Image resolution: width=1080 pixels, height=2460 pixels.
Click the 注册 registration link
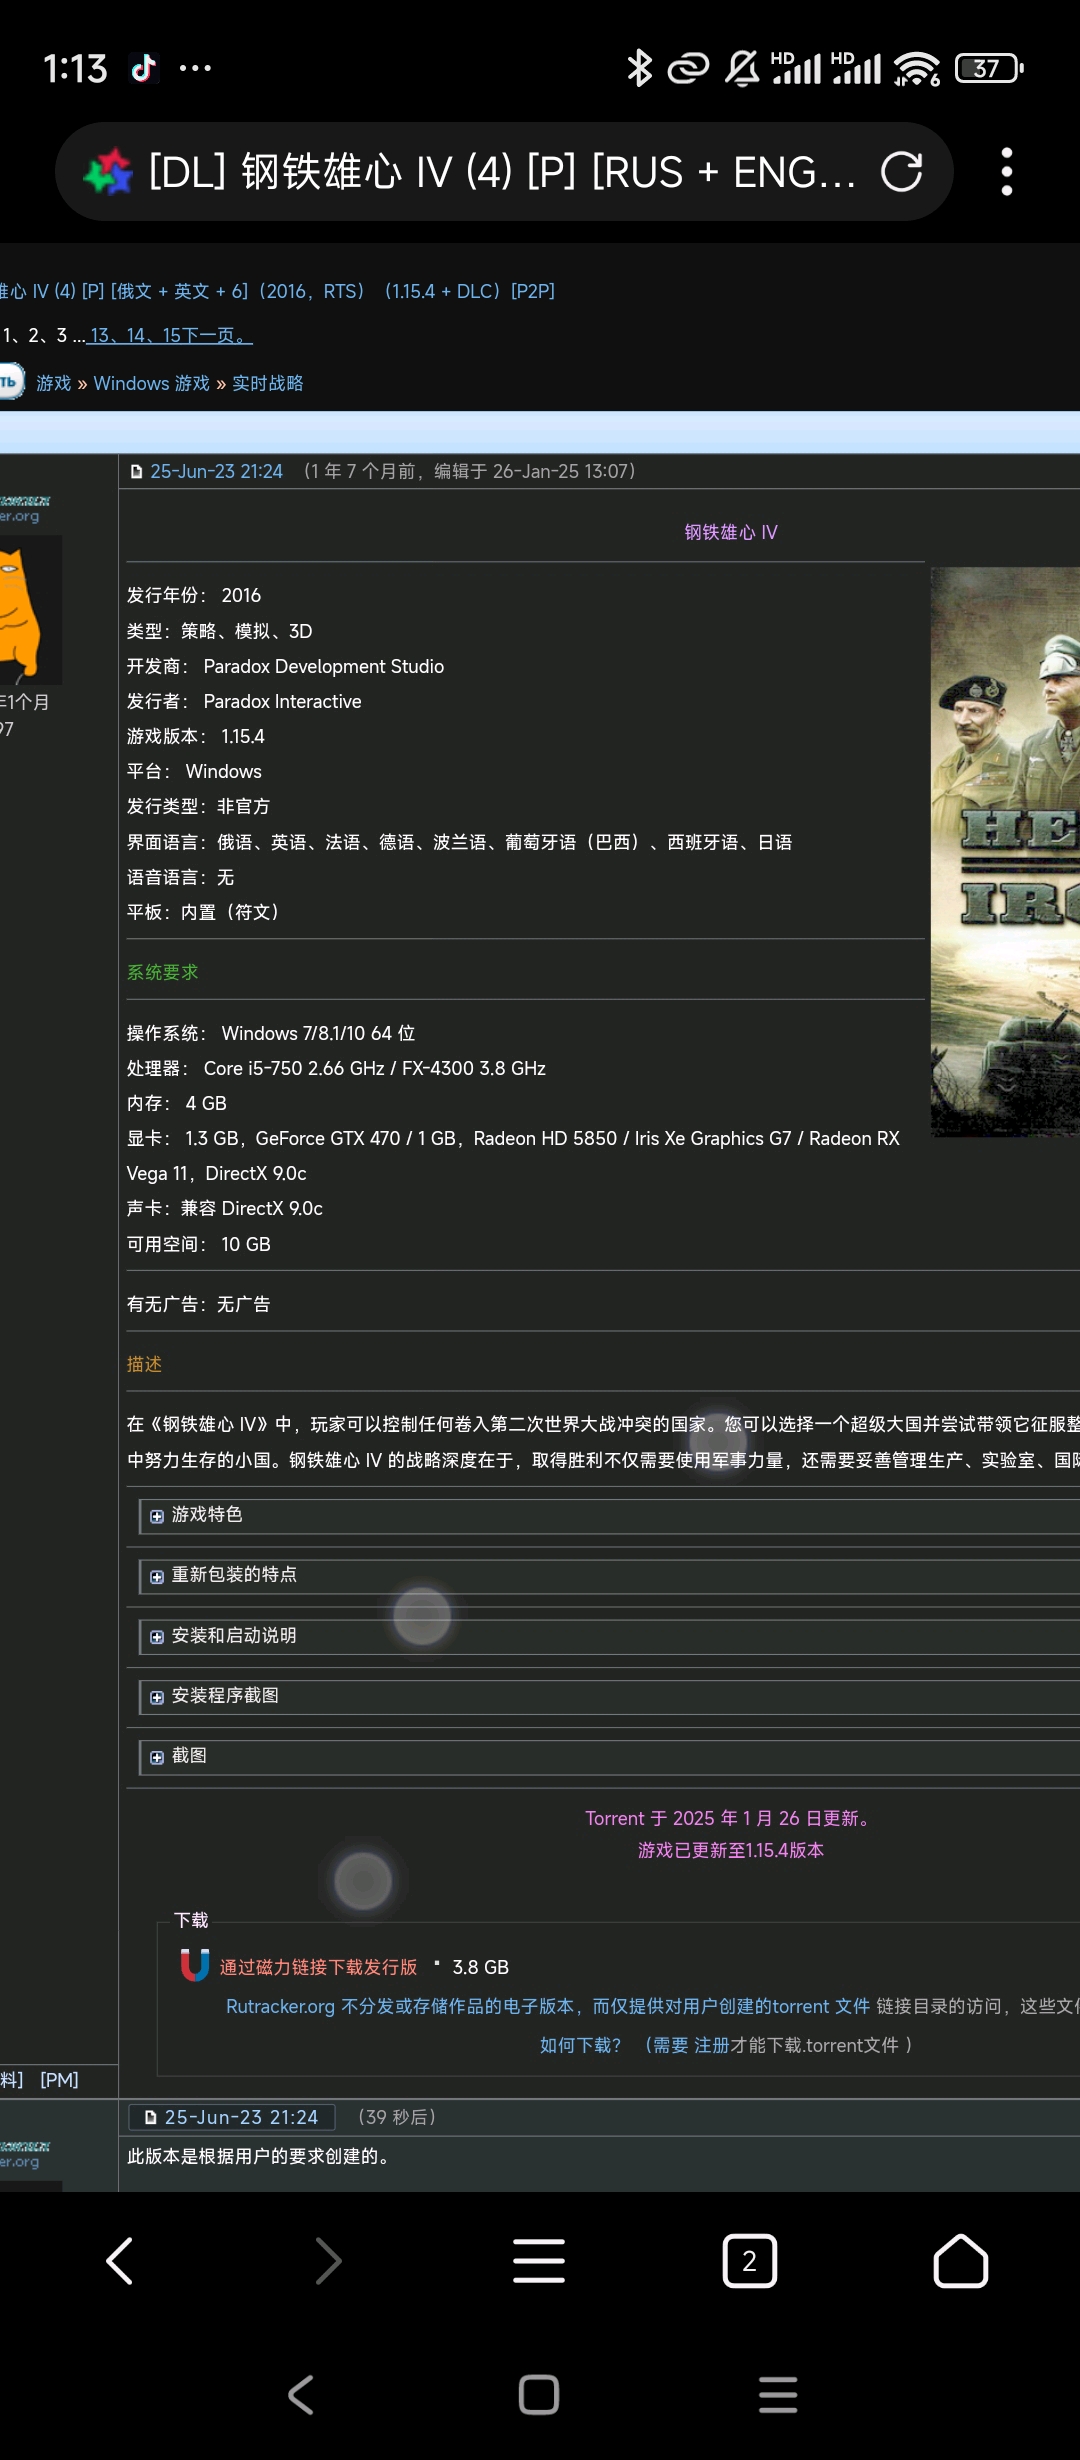coord(712,2046)
